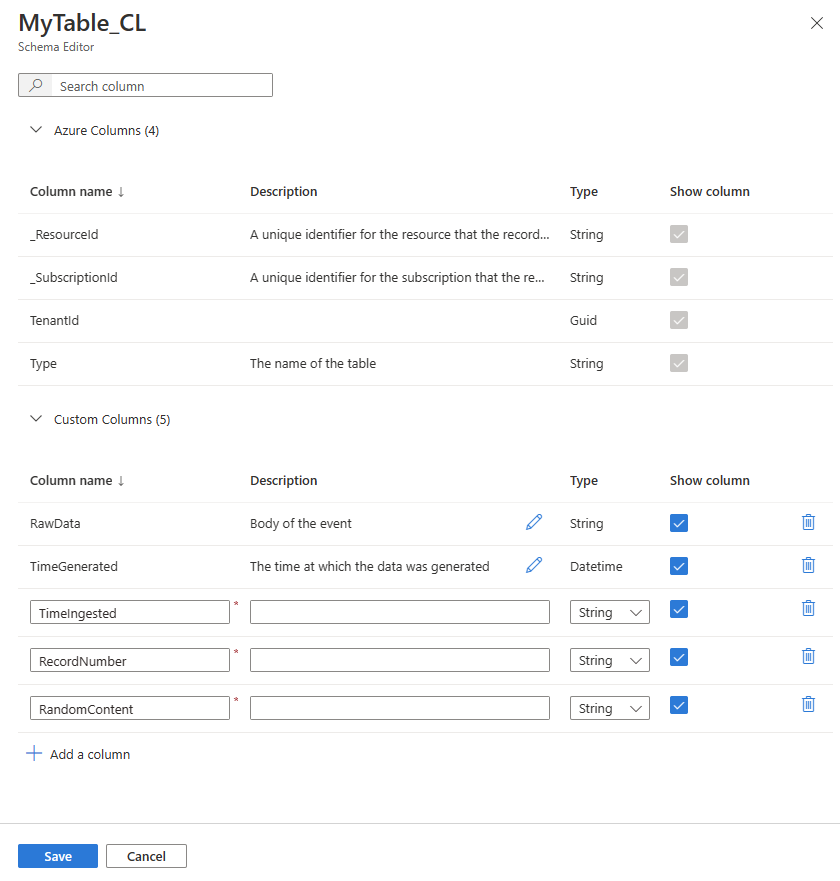
Task: Save the schema changes
Action: pyautogui.click(x=58, y=856)
